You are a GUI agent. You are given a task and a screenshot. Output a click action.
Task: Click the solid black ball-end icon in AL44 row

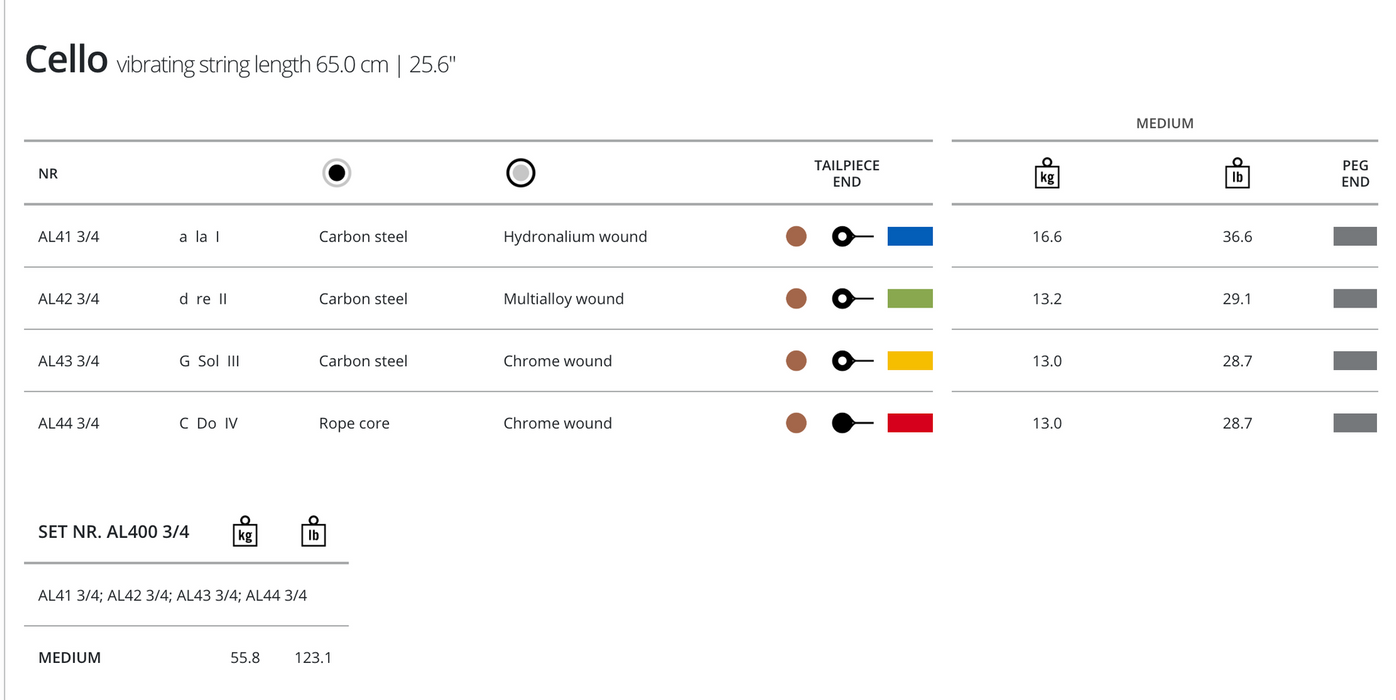[x=851, y=423]
